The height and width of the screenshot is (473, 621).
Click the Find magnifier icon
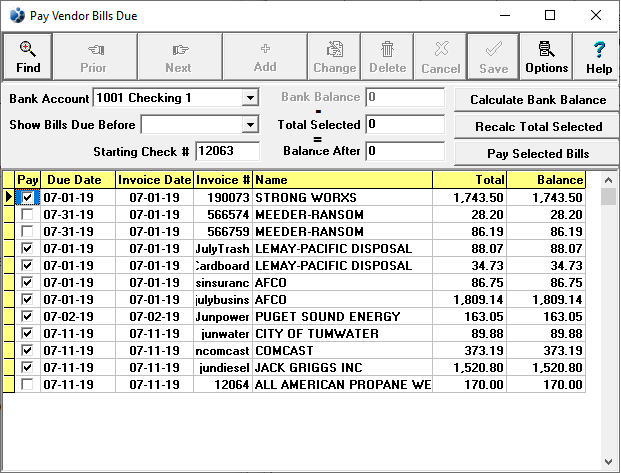pyautogui.click(x=27, y=48)
